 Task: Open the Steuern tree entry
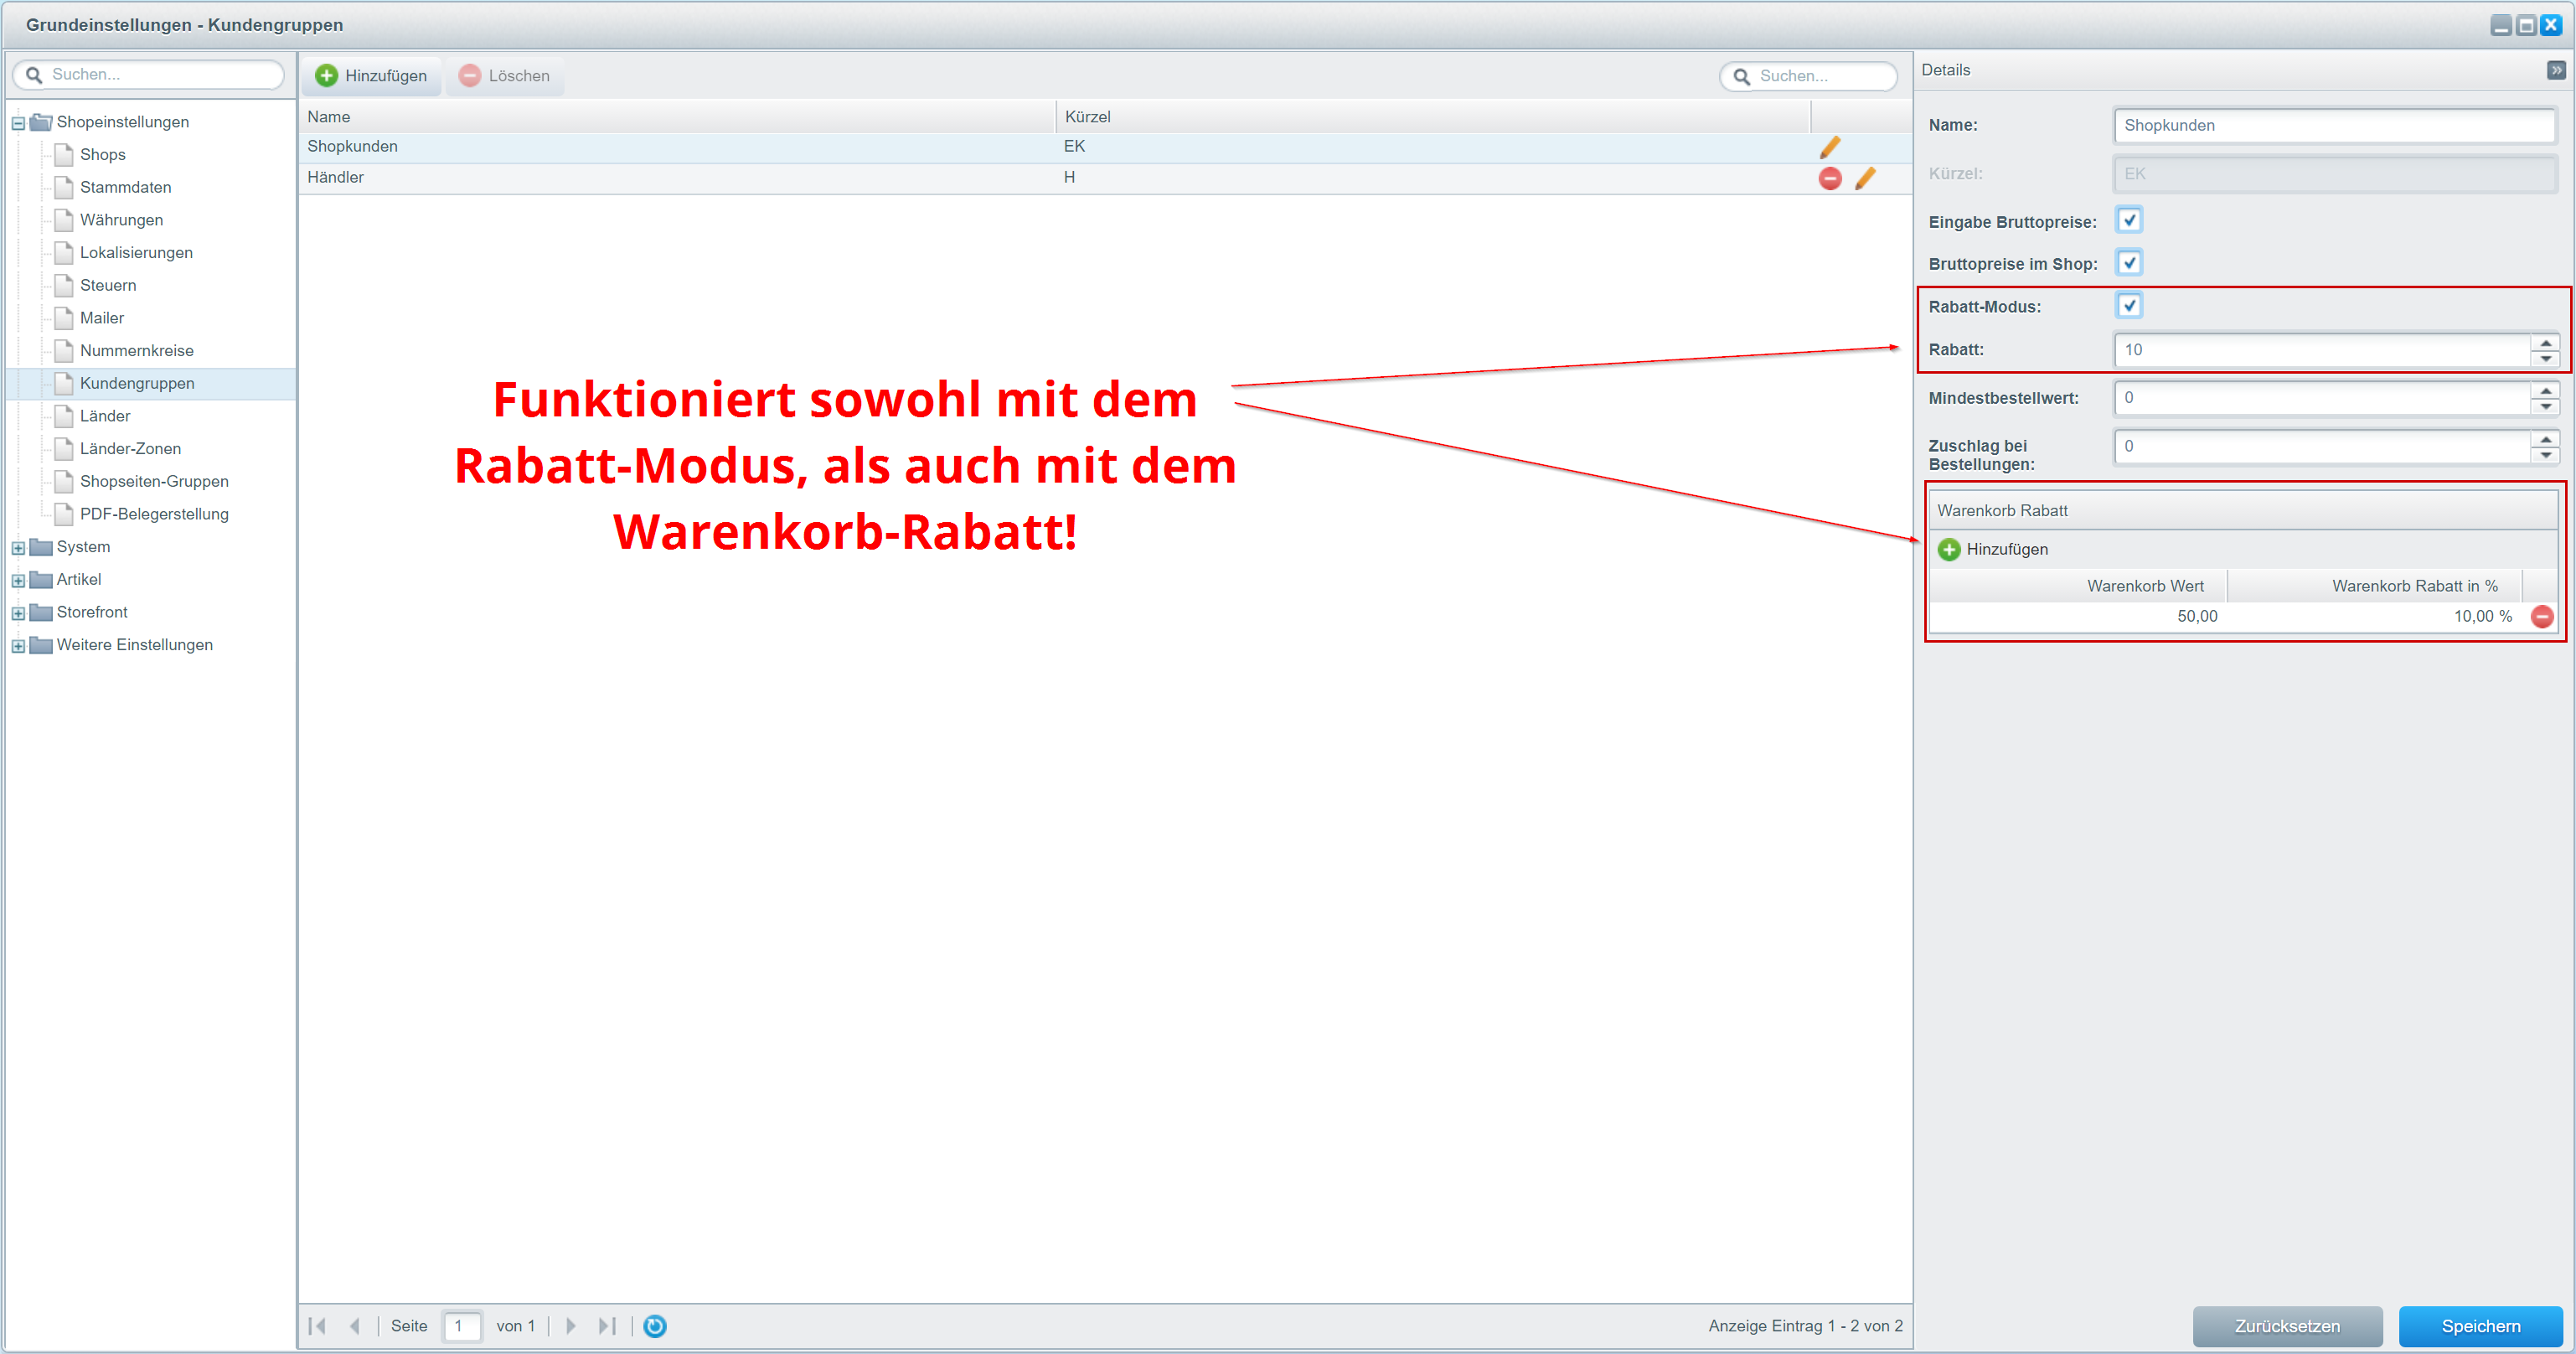[108, 286]
